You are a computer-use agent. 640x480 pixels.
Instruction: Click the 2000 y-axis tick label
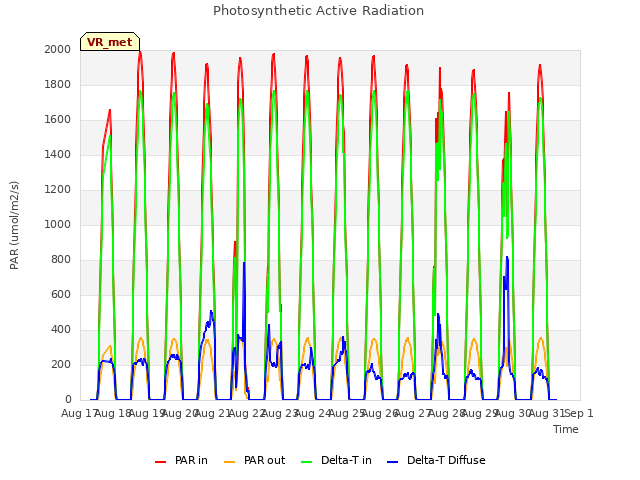click(58, 50)
